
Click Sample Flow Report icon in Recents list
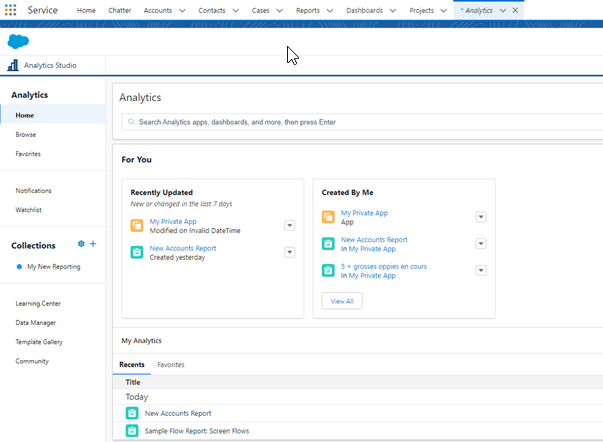(x=132, y=430)
